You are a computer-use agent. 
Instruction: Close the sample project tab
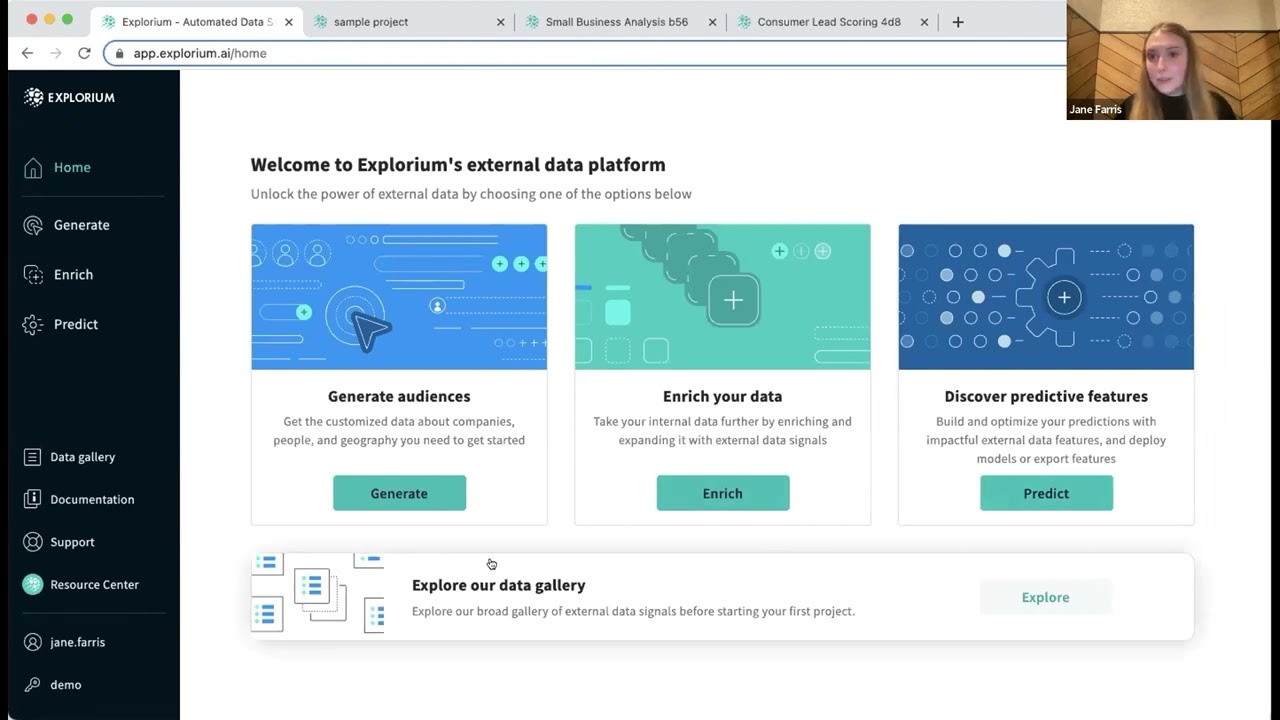point(501,22)
